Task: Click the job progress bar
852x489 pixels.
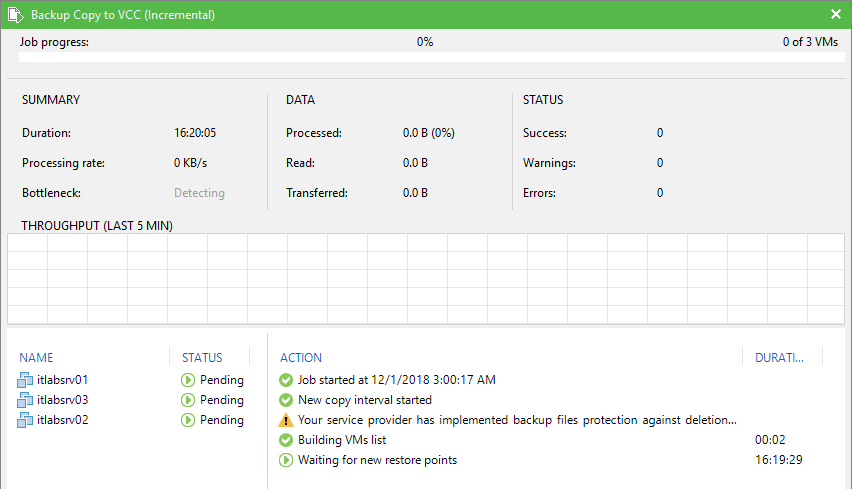Action: (431, 57)
